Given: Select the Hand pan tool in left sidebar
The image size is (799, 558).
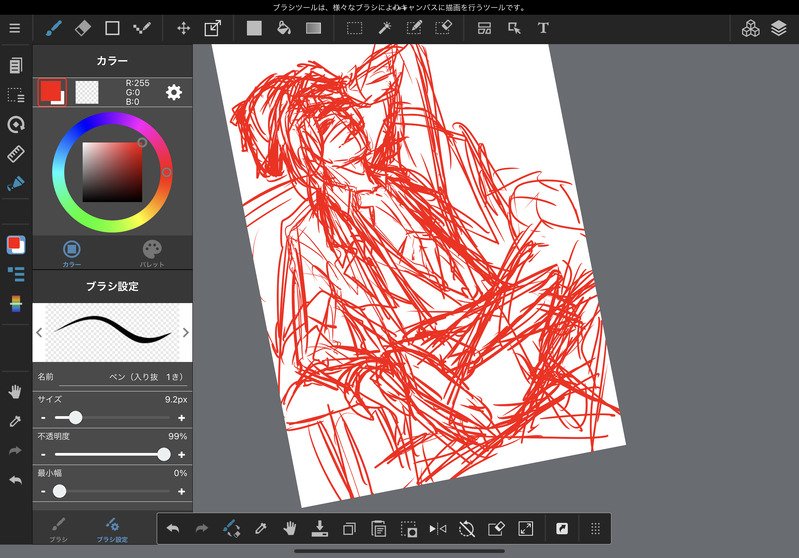Looking at the screenshot, I should (15, 391).
